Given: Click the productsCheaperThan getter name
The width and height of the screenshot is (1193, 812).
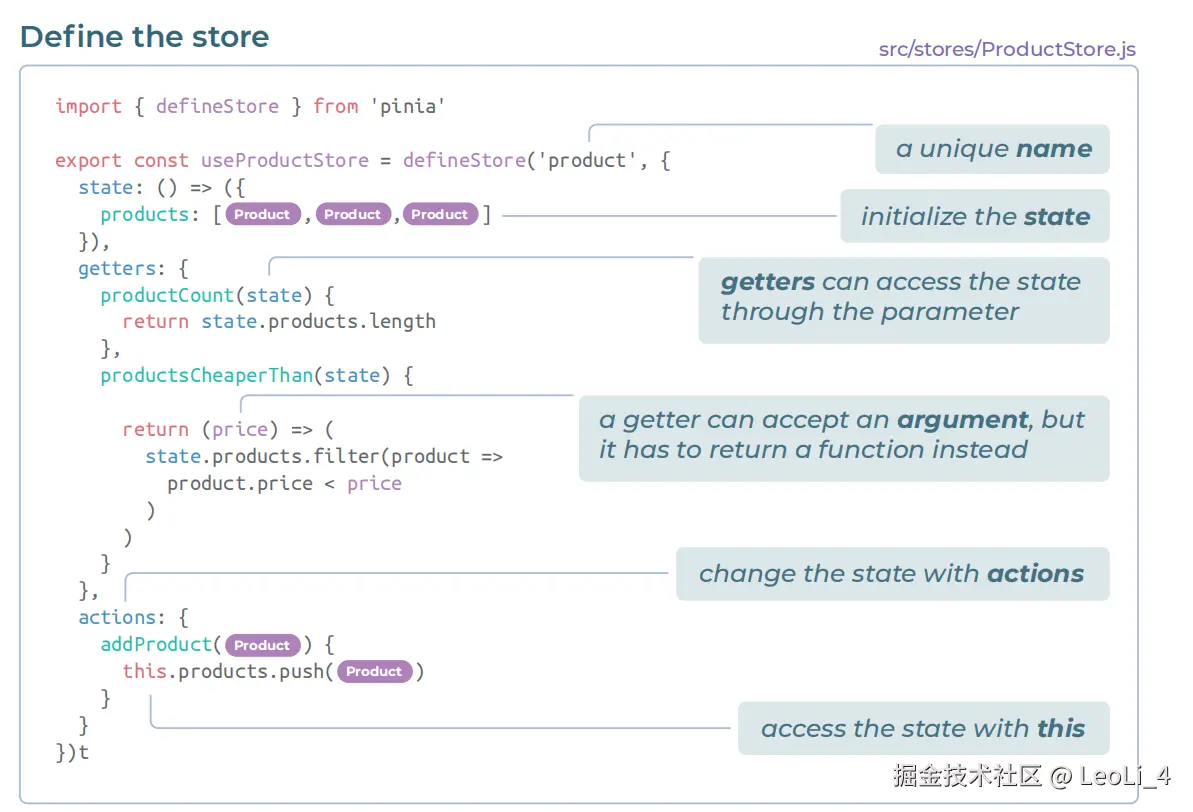Looking at the screenshot, I should (206, 375).
